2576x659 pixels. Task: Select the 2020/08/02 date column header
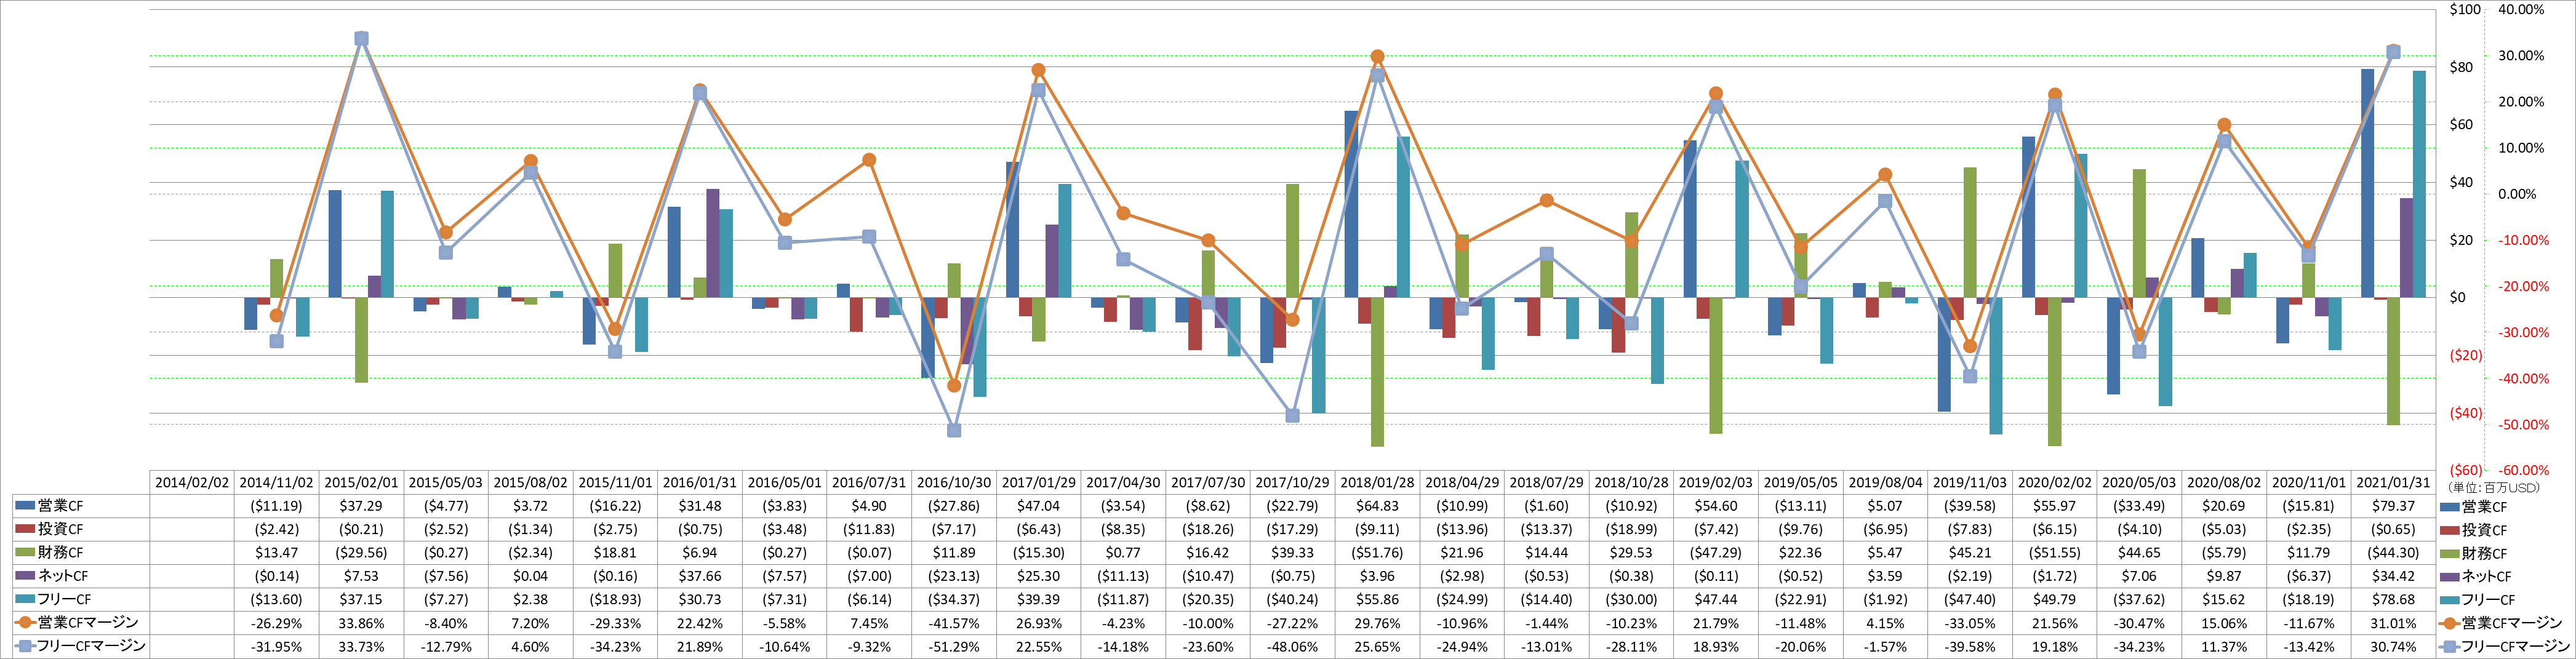(2224, 482)
